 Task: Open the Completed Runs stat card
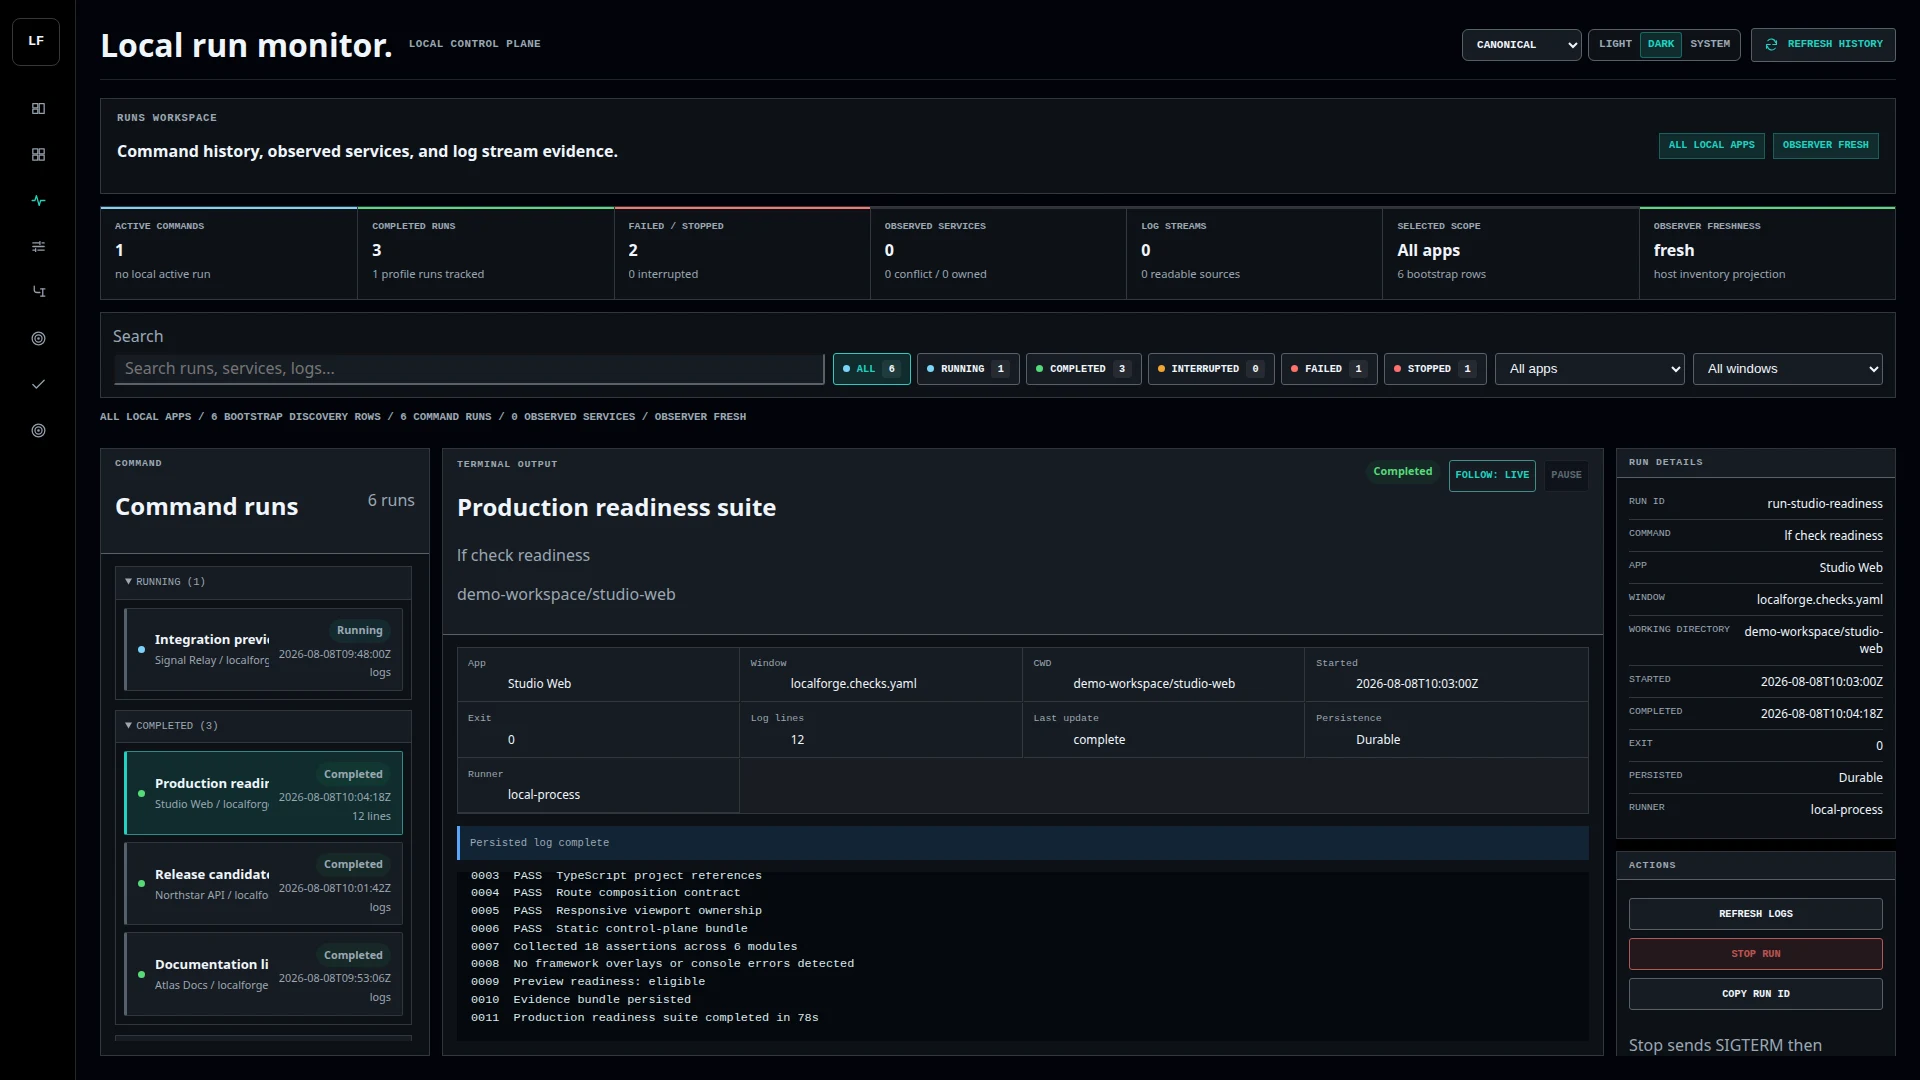click(485, 253)
